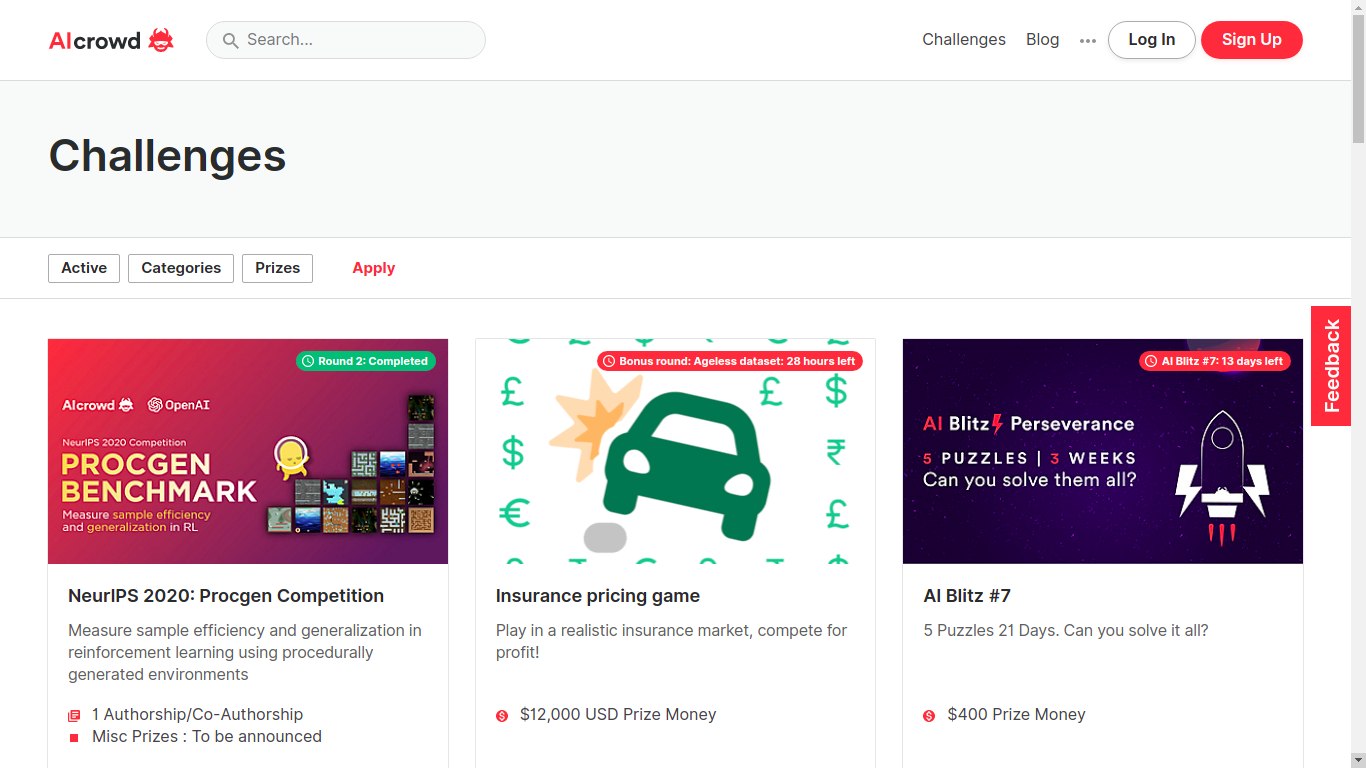Click Misc Prizes : To be announced text

207,737
